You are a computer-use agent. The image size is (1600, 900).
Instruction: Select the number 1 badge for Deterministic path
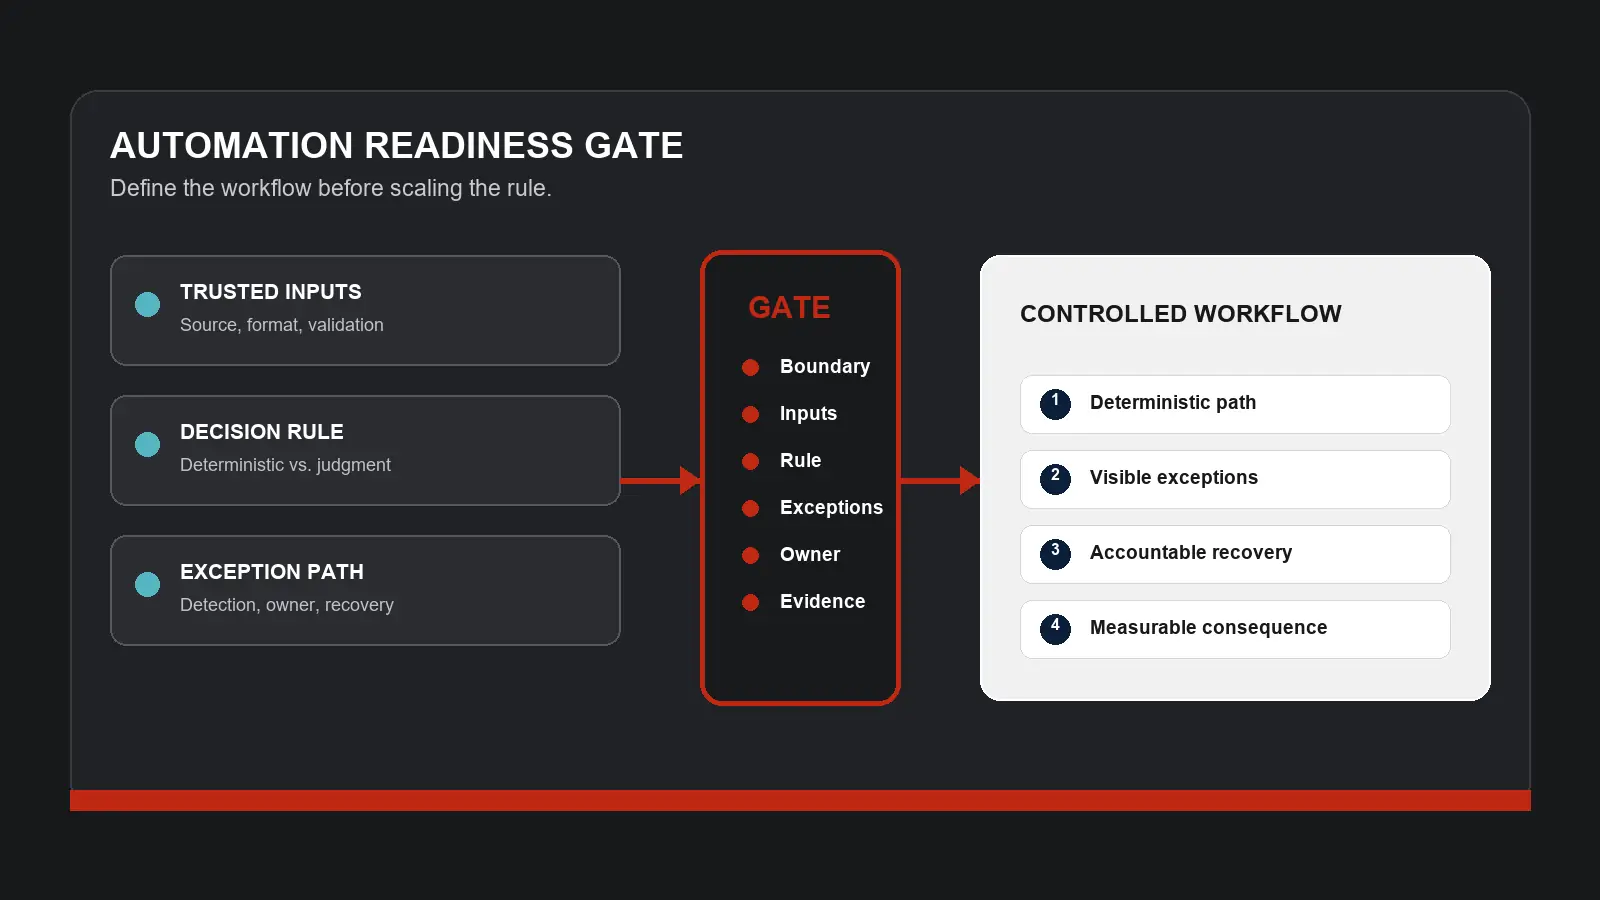coord(1055,404)
